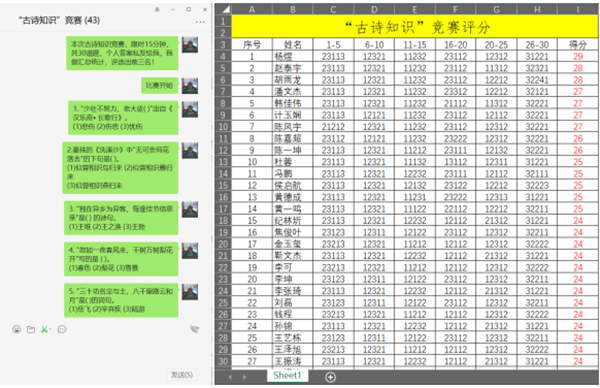Viewport: 600px width, 388px height.
Task: Start a voice call with phone icon
Action: [195, 329]
